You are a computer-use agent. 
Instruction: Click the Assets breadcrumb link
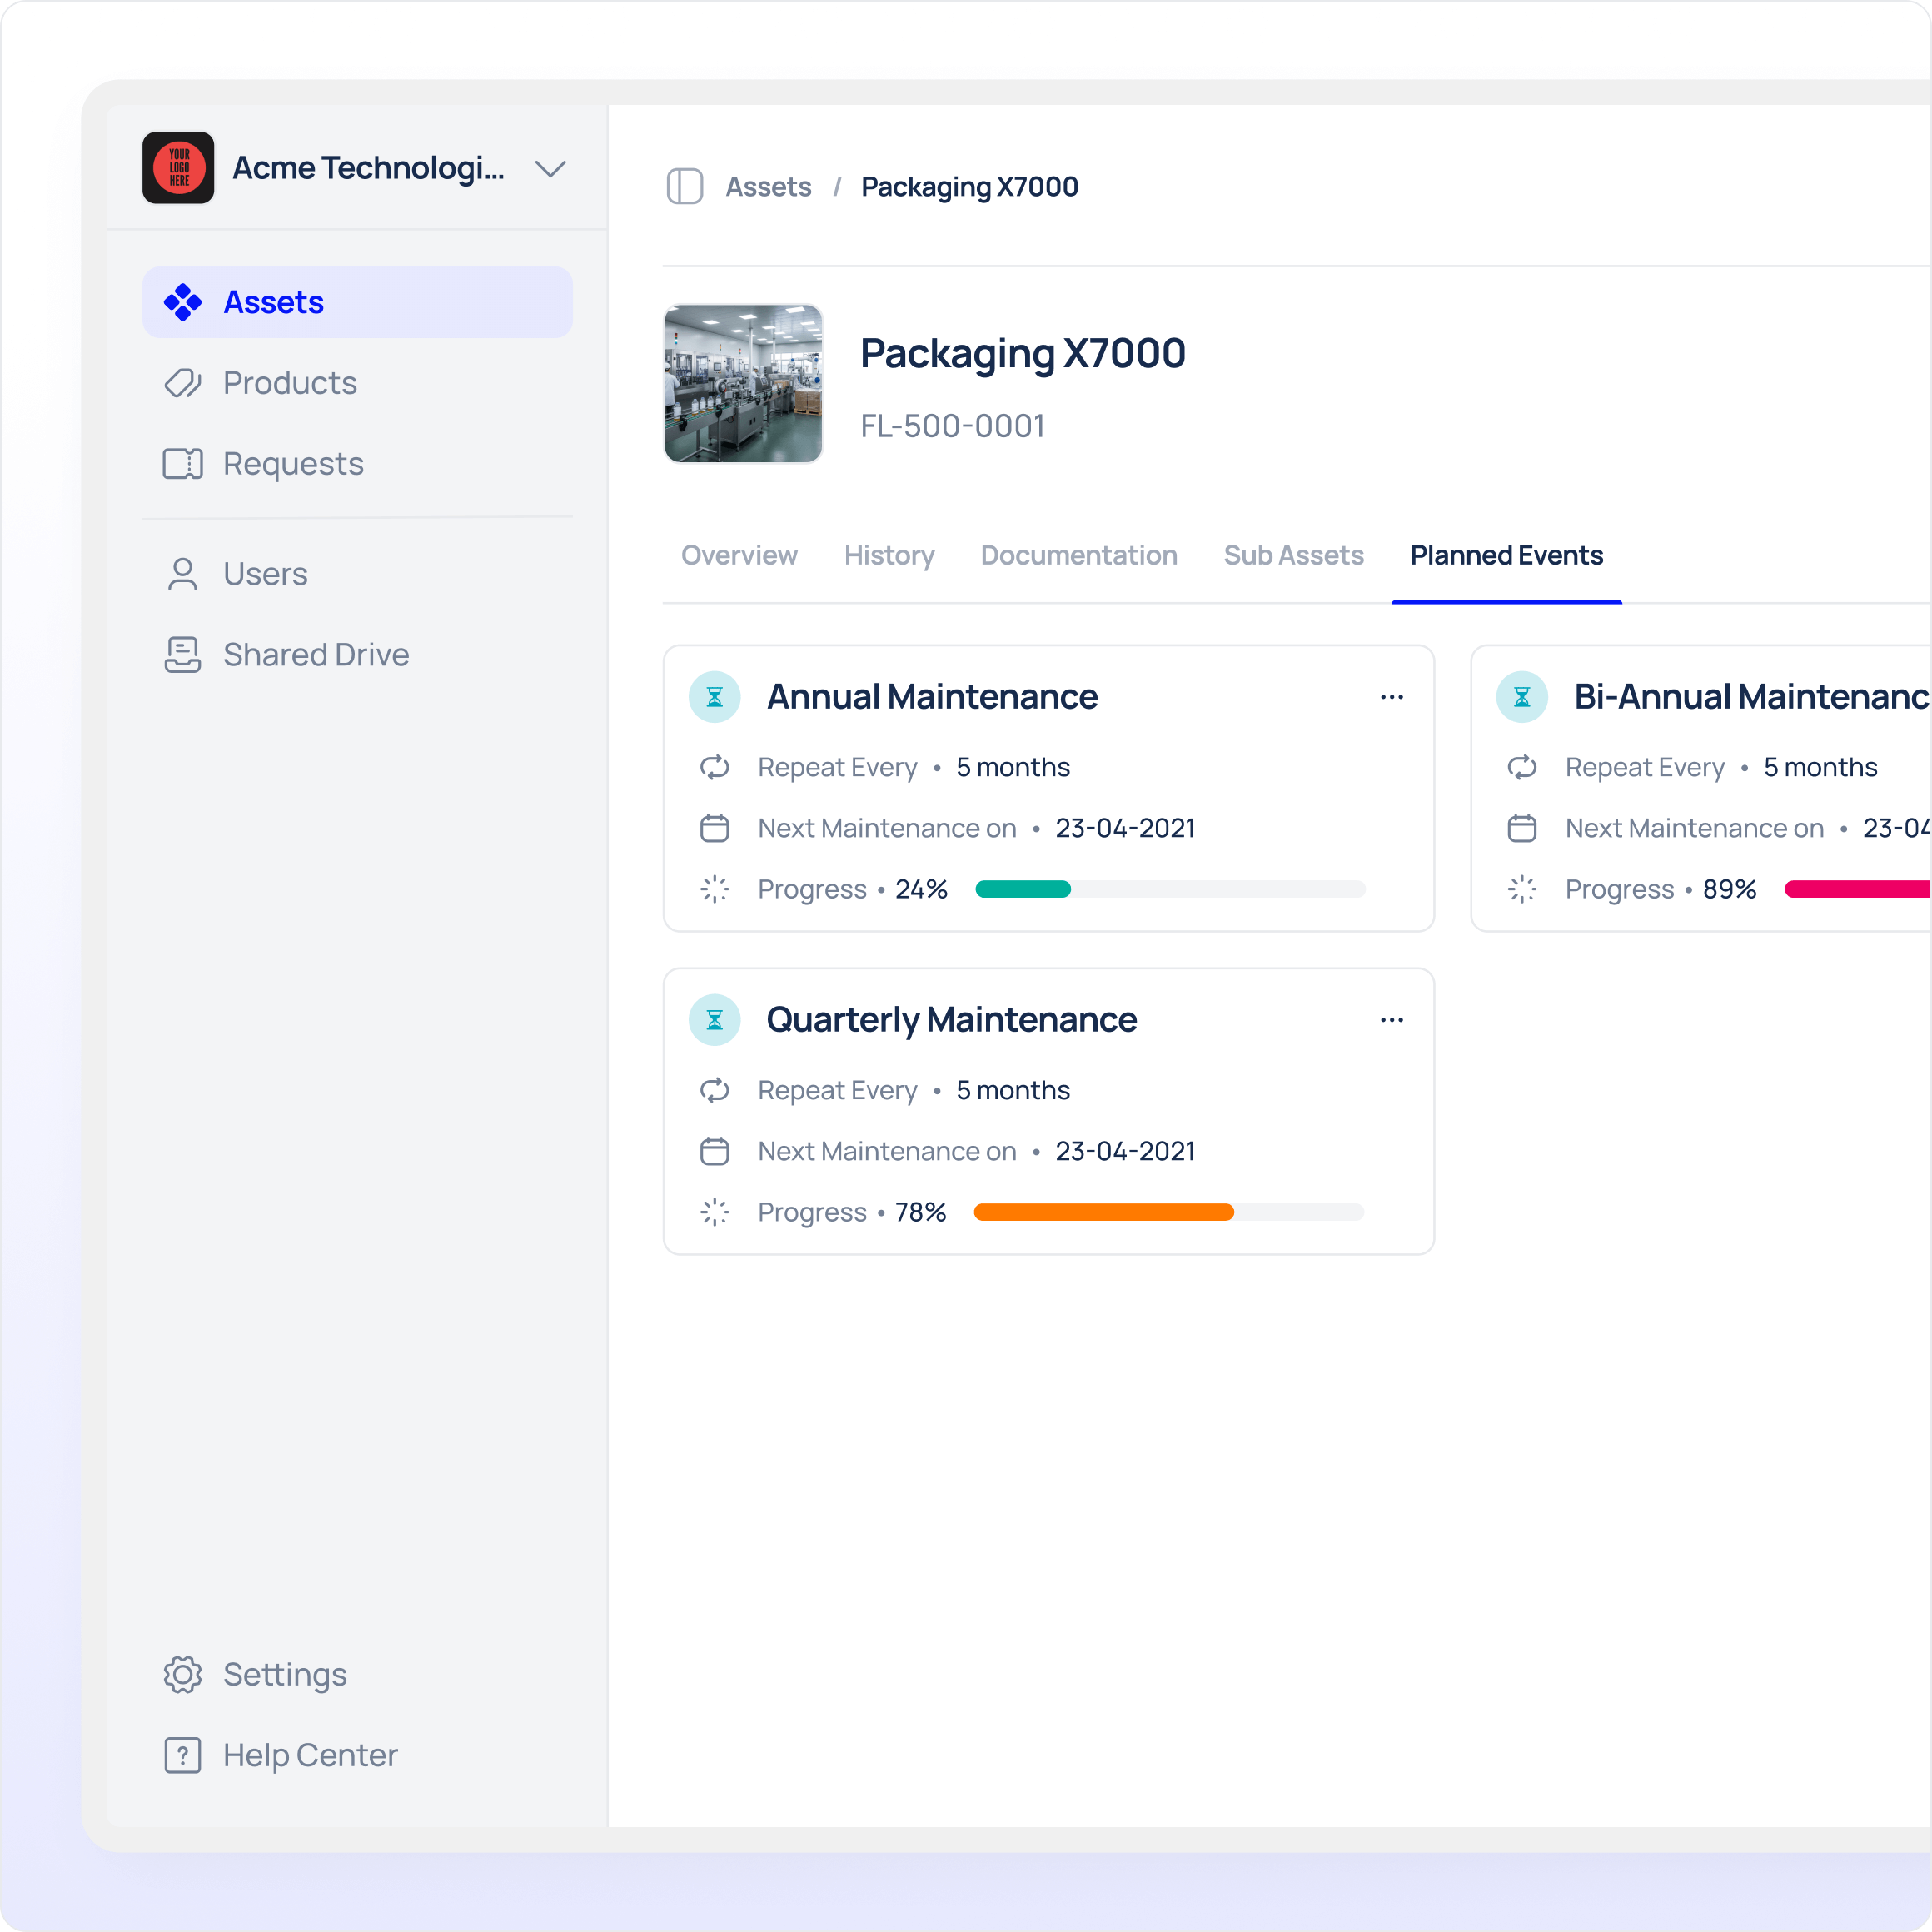tap(768, 187)
